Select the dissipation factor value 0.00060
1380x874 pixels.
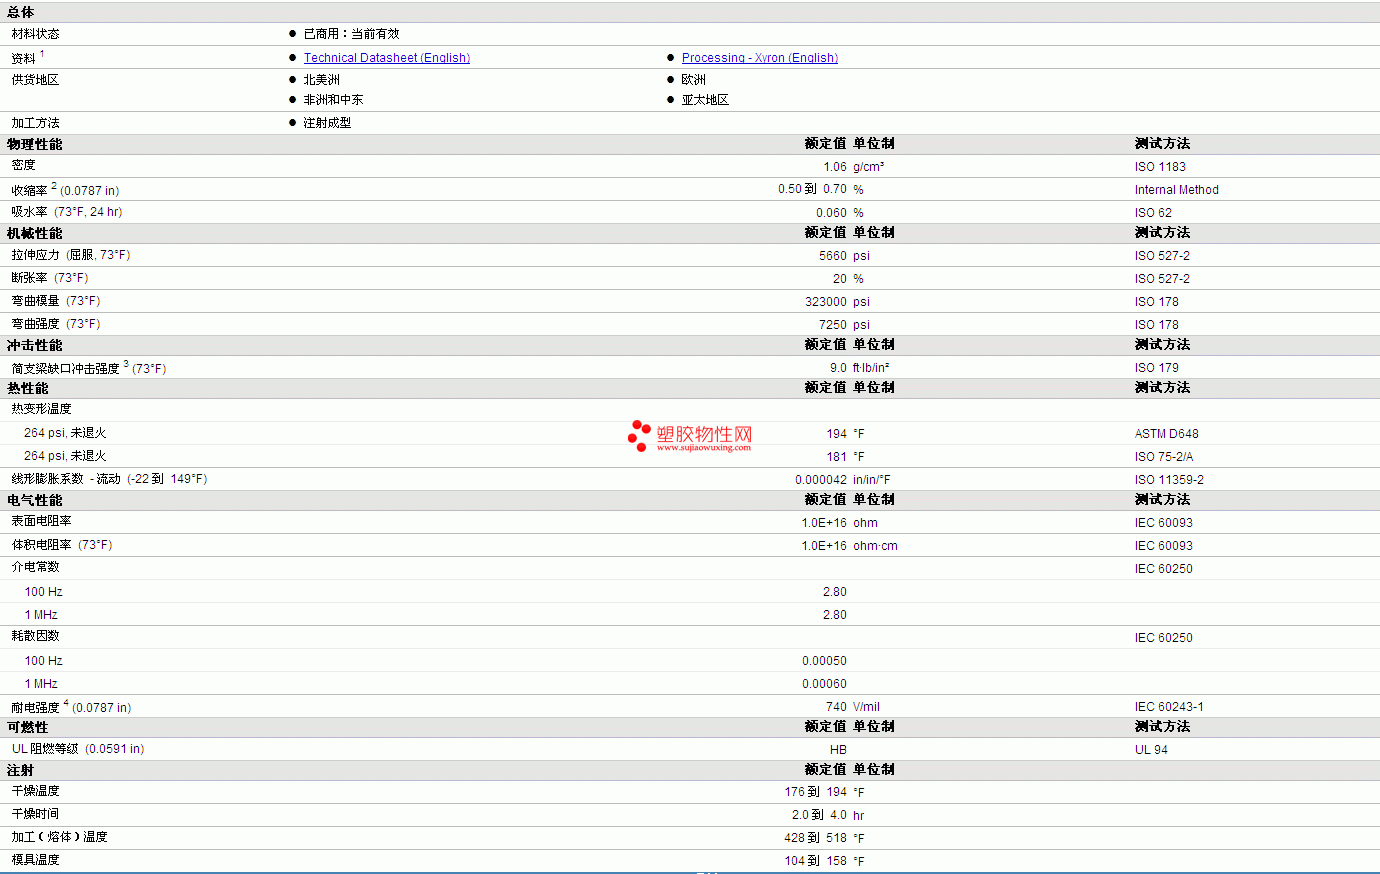pos(824,684)
